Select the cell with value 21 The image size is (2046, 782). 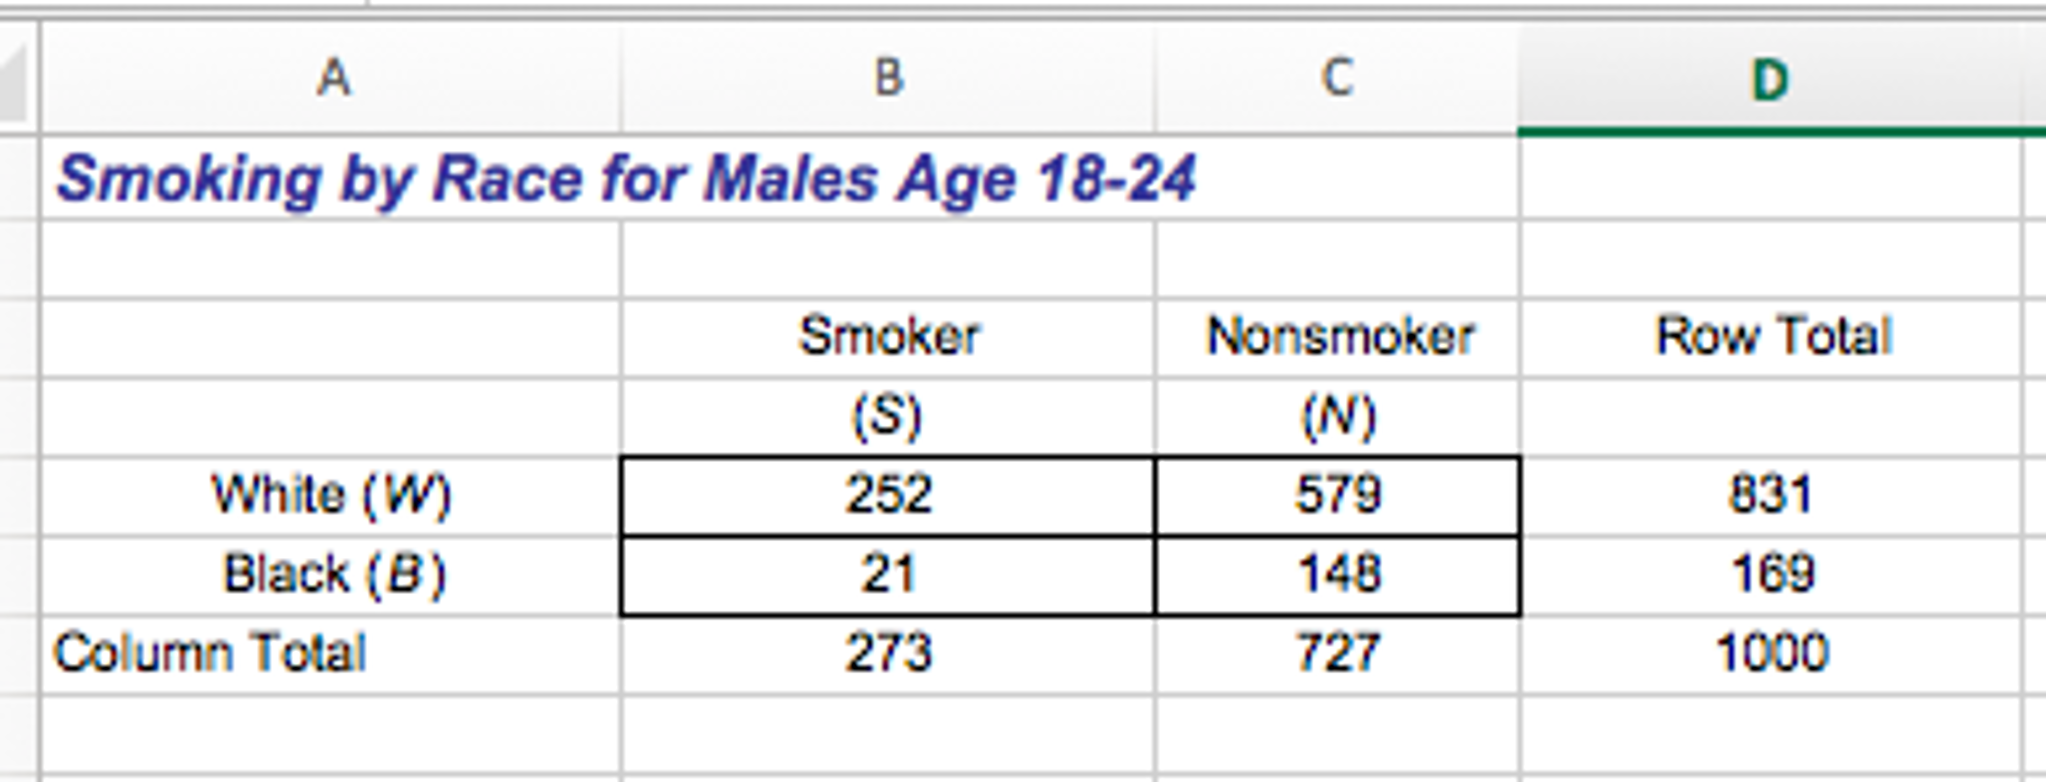(x=888, y=575)
